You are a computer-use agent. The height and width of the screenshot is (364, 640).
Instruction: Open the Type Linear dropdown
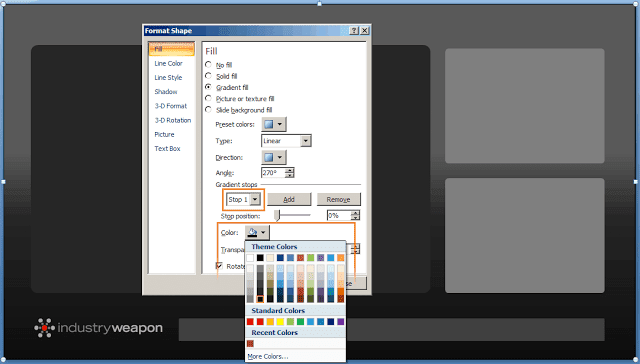[305, 141]
